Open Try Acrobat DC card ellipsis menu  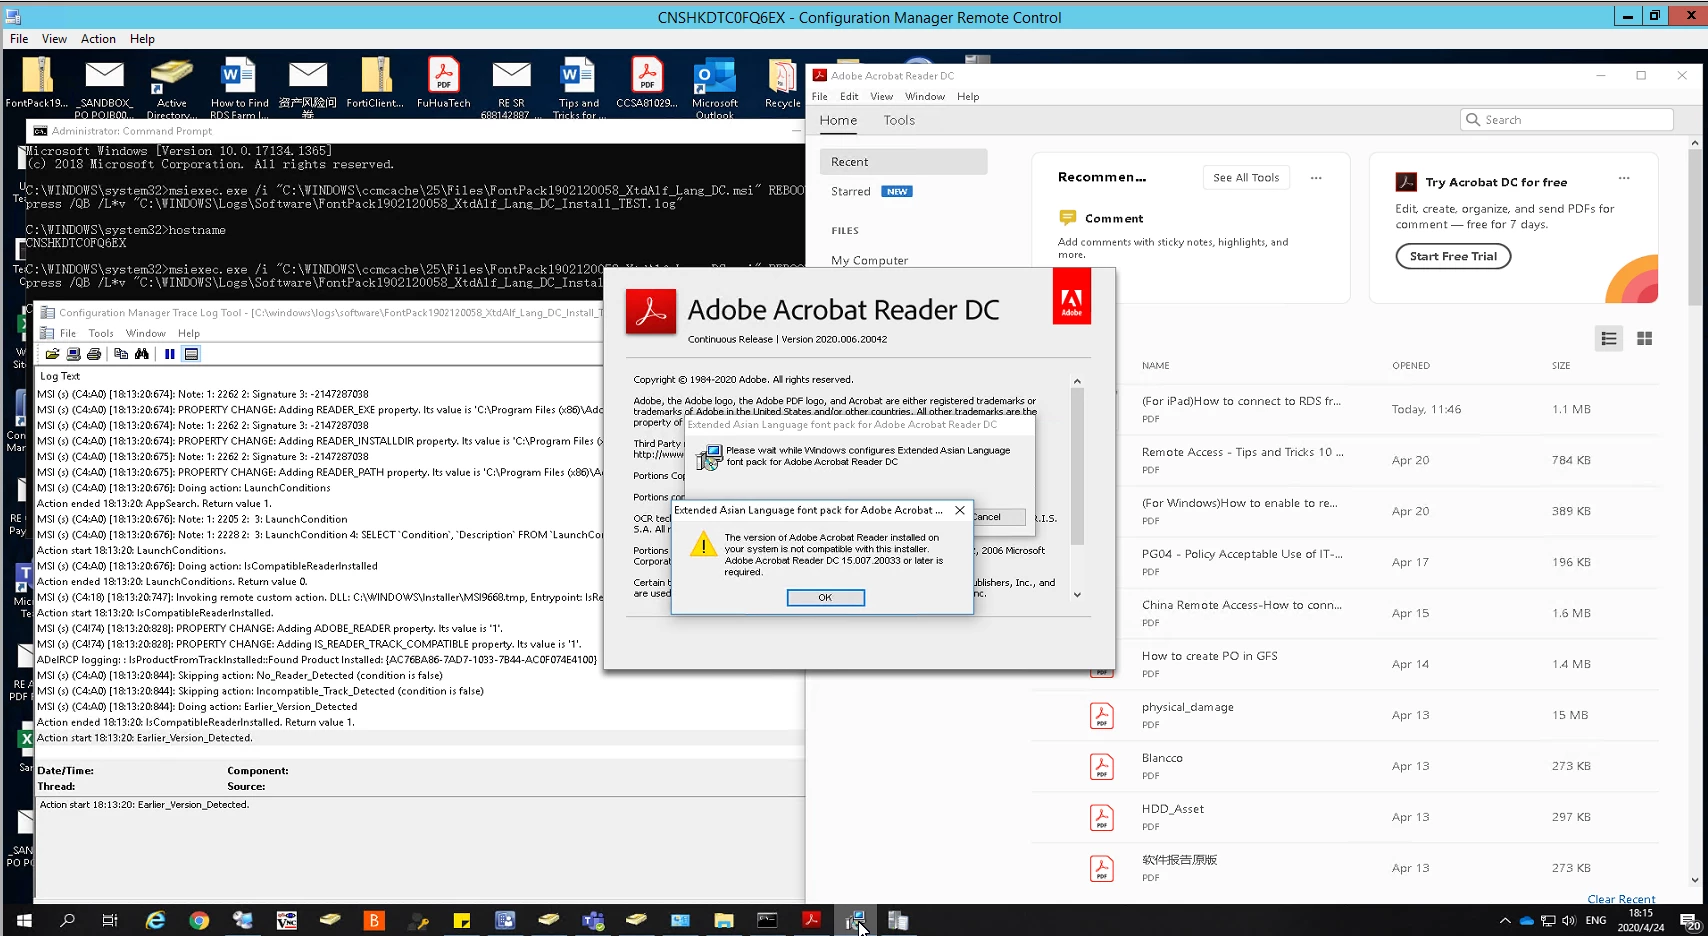click(1624, 178)
